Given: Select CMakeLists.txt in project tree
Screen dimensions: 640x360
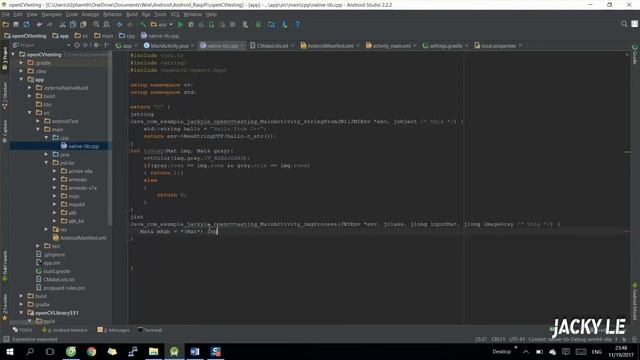Looking at the screenshot, I should tap(59, 280).
